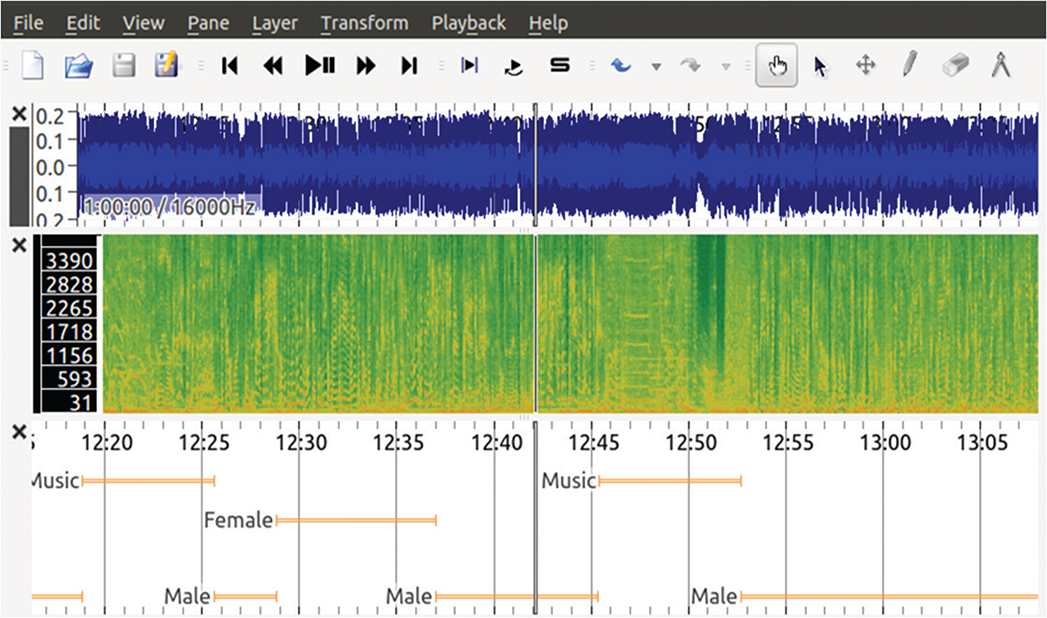Click the Open file folder icon
Screen dimensions: 1047x618
[x=78, y=66]
